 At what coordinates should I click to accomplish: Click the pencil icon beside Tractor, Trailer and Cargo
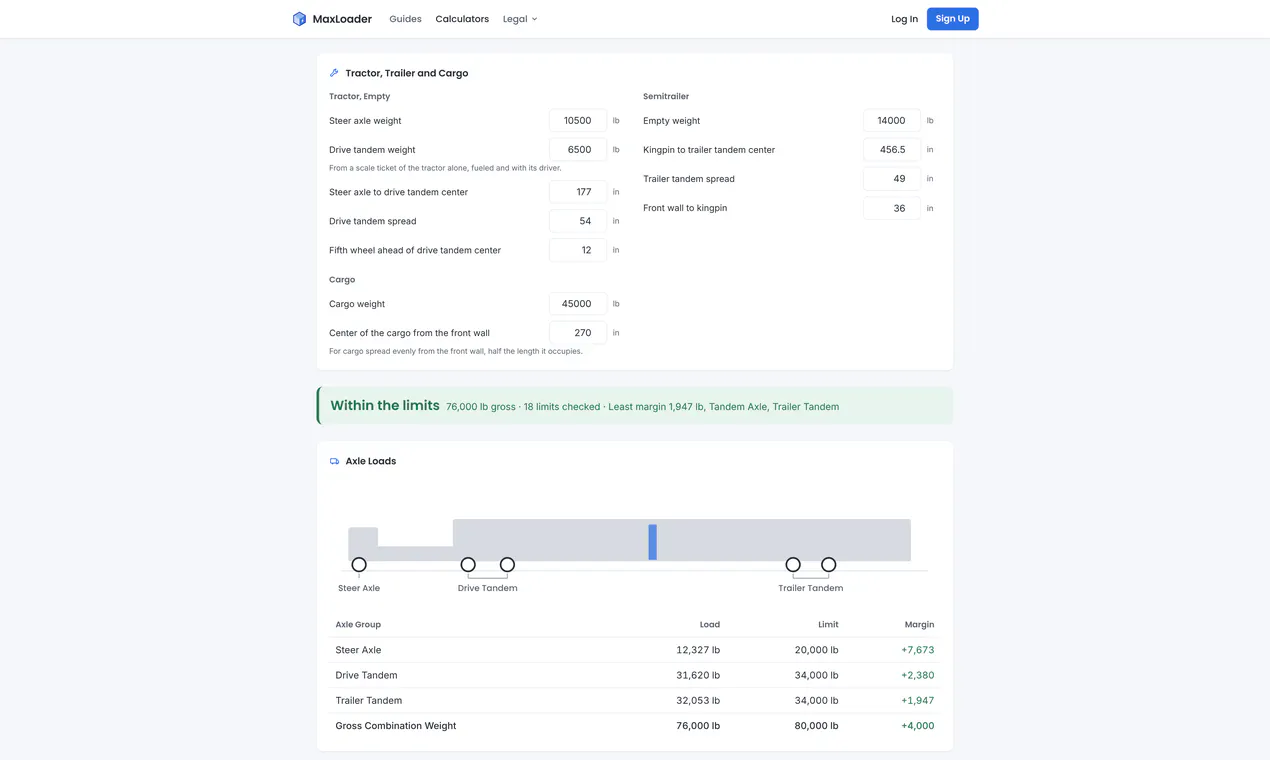pyautogui.click(x=334, y=73)
